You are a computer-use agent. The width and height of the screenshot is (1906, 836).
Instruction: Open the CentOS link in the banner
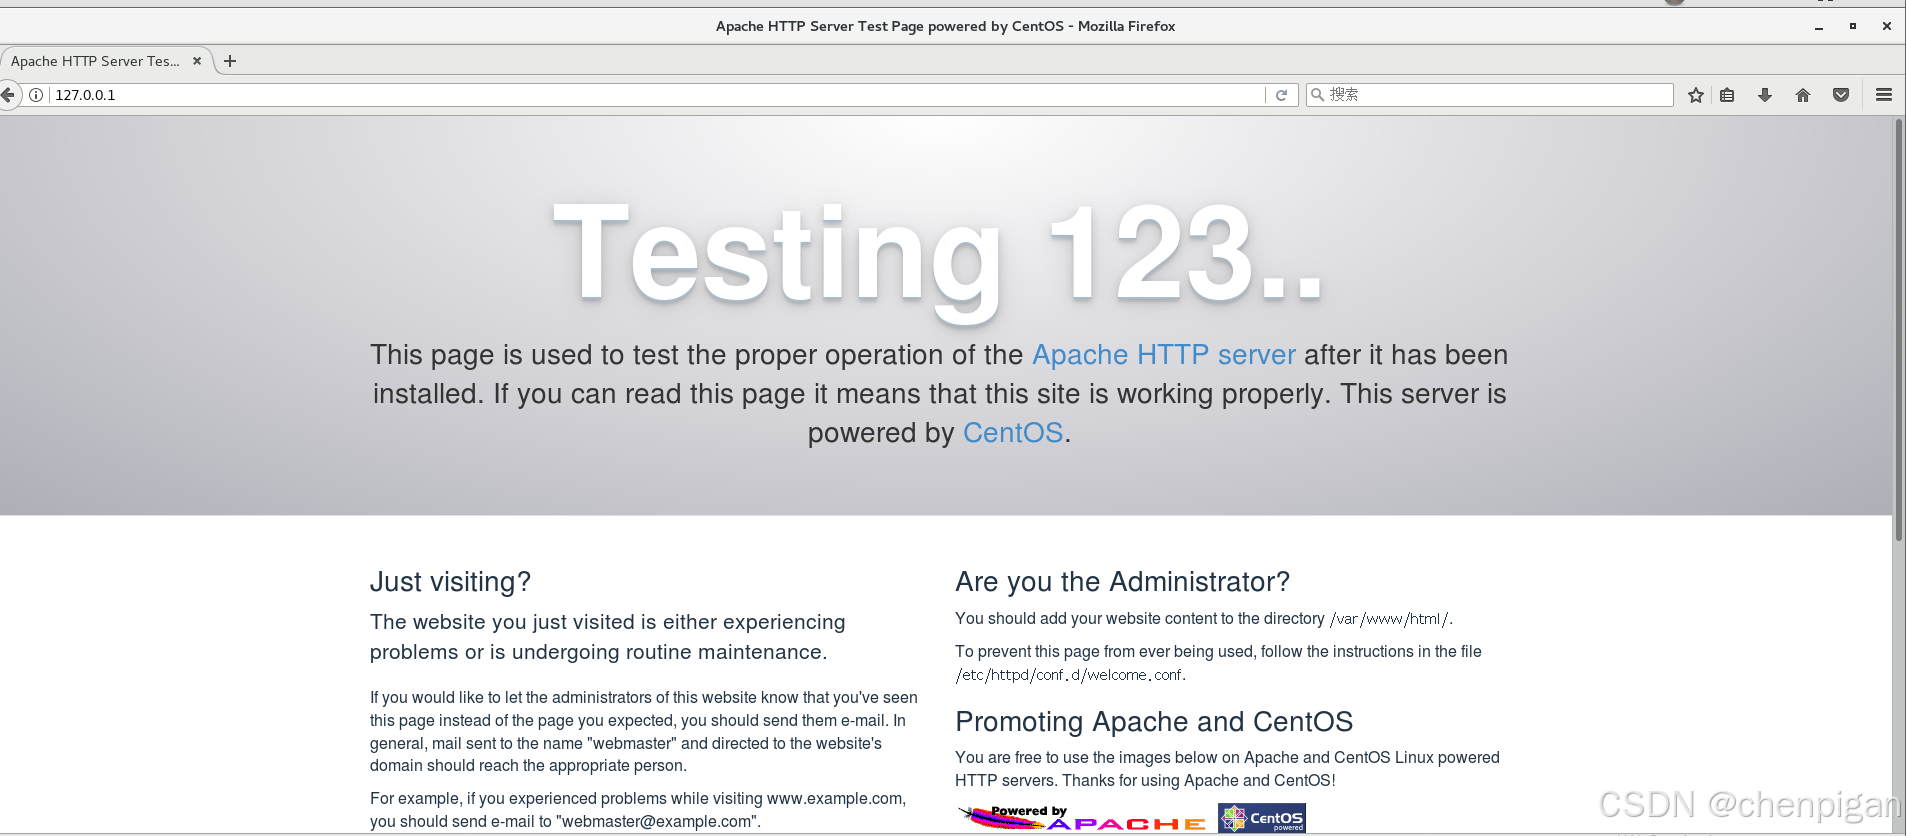tap(1013, 433)
